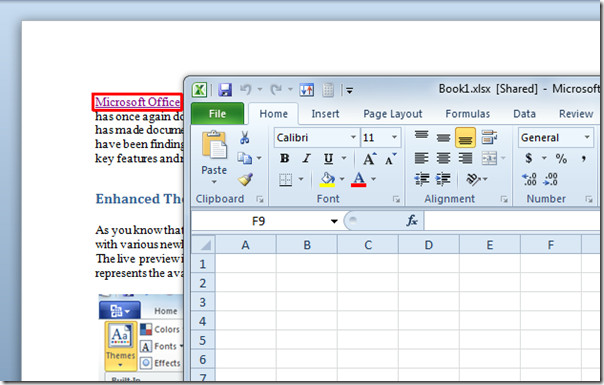Click the Merge & Center icon
The image size is (604, 385).
click(x=489, y=158)
